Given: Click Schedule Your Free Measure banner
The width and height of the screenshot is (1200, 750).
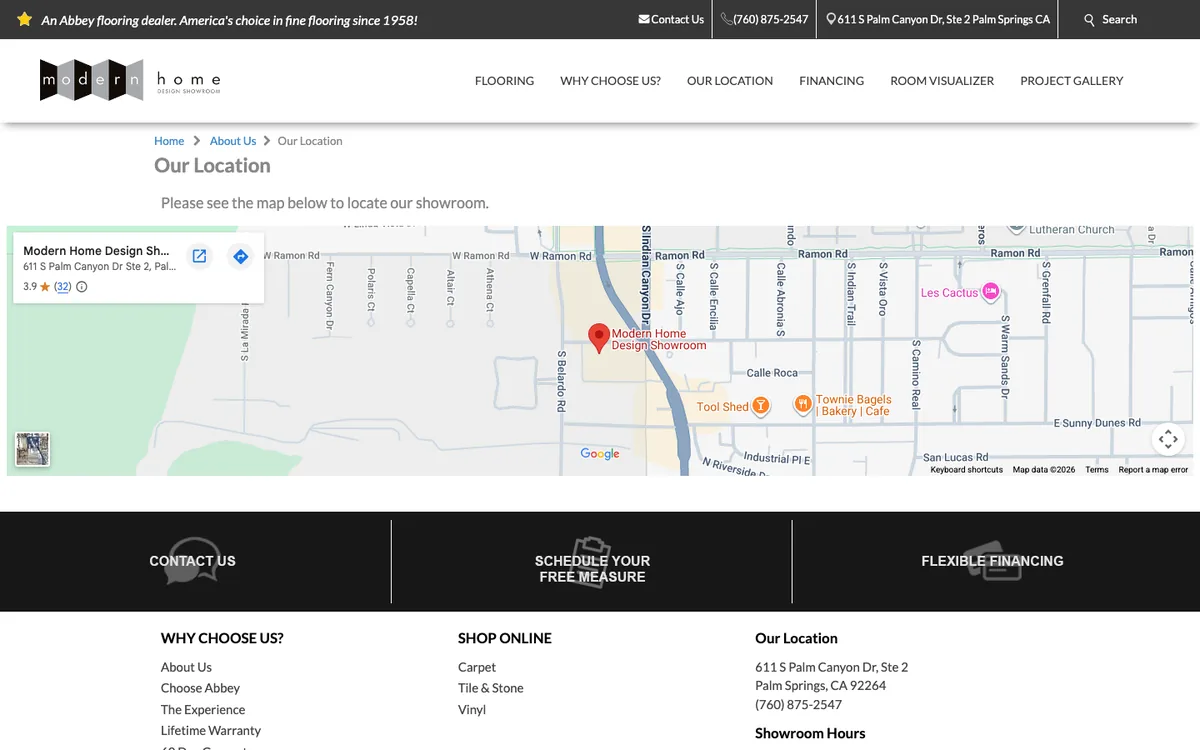Looking at the screenshot, I should point(592,568).
